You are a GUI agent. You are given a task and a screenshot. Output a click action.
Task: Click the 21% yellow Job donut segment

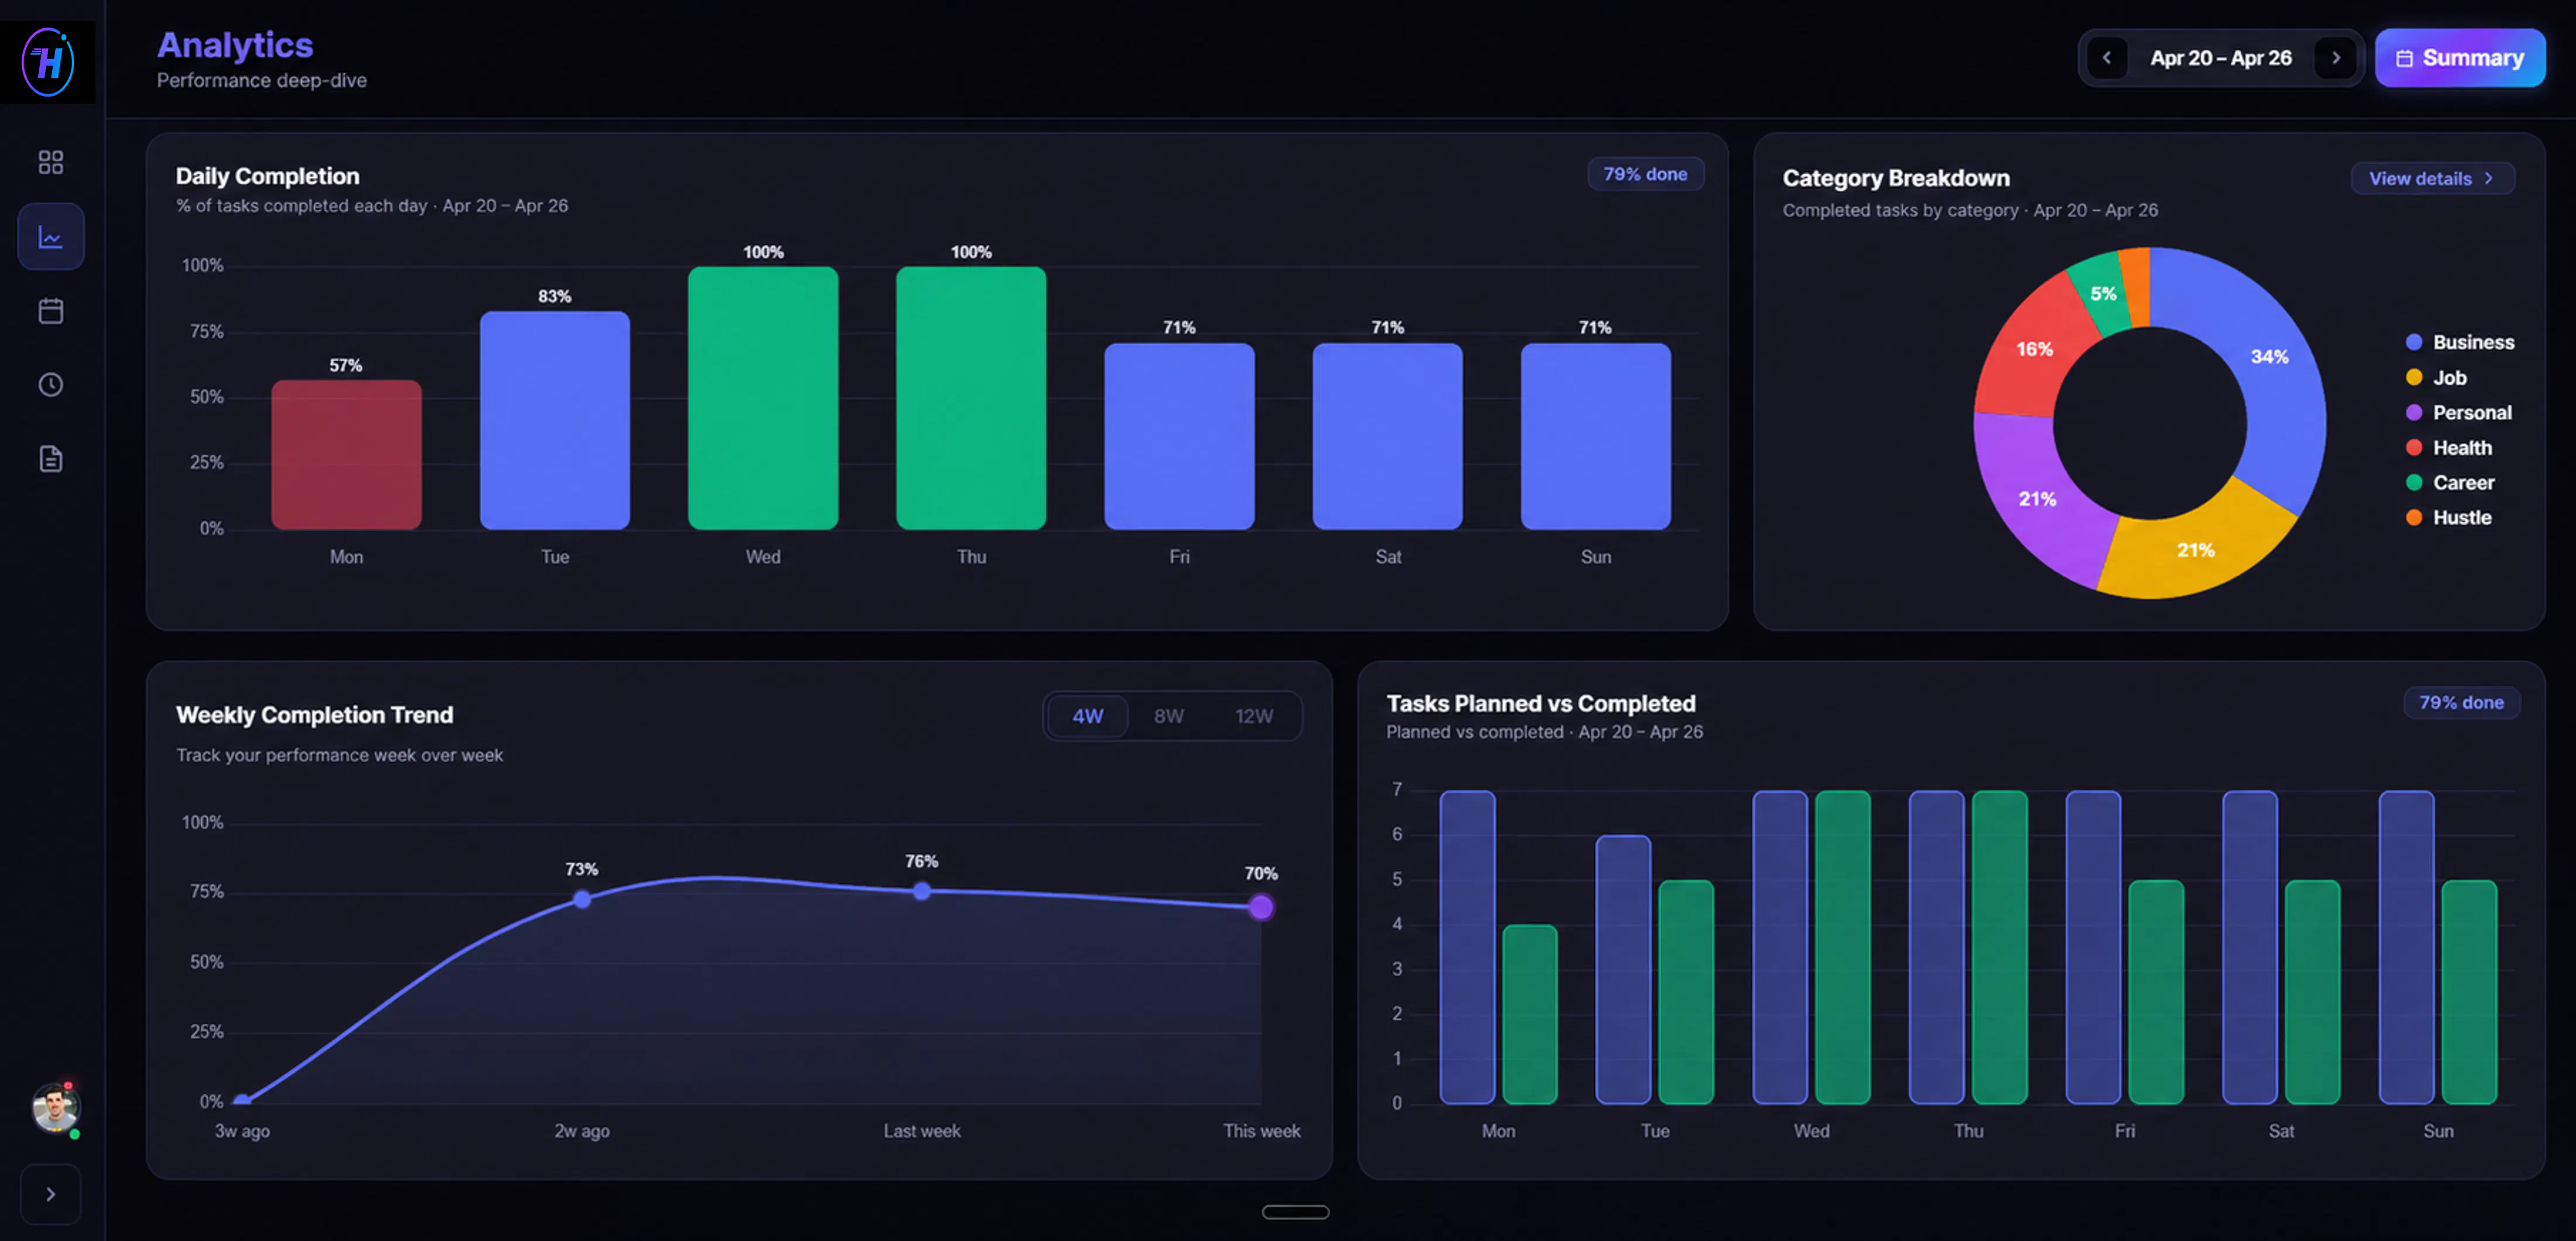pos(2196,550)
